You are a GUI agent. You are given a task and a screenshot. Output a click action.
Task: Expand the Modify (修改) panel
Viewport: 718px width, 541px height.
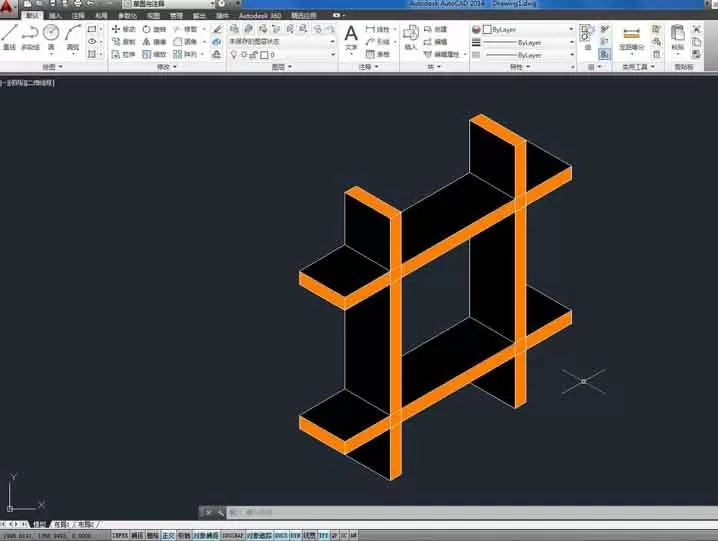pos(167,67)
